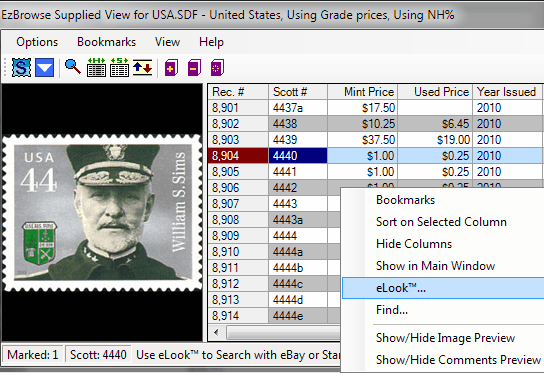544x378 pixels.
Task: Click used price $6.45
Action: tap(435, 124)
